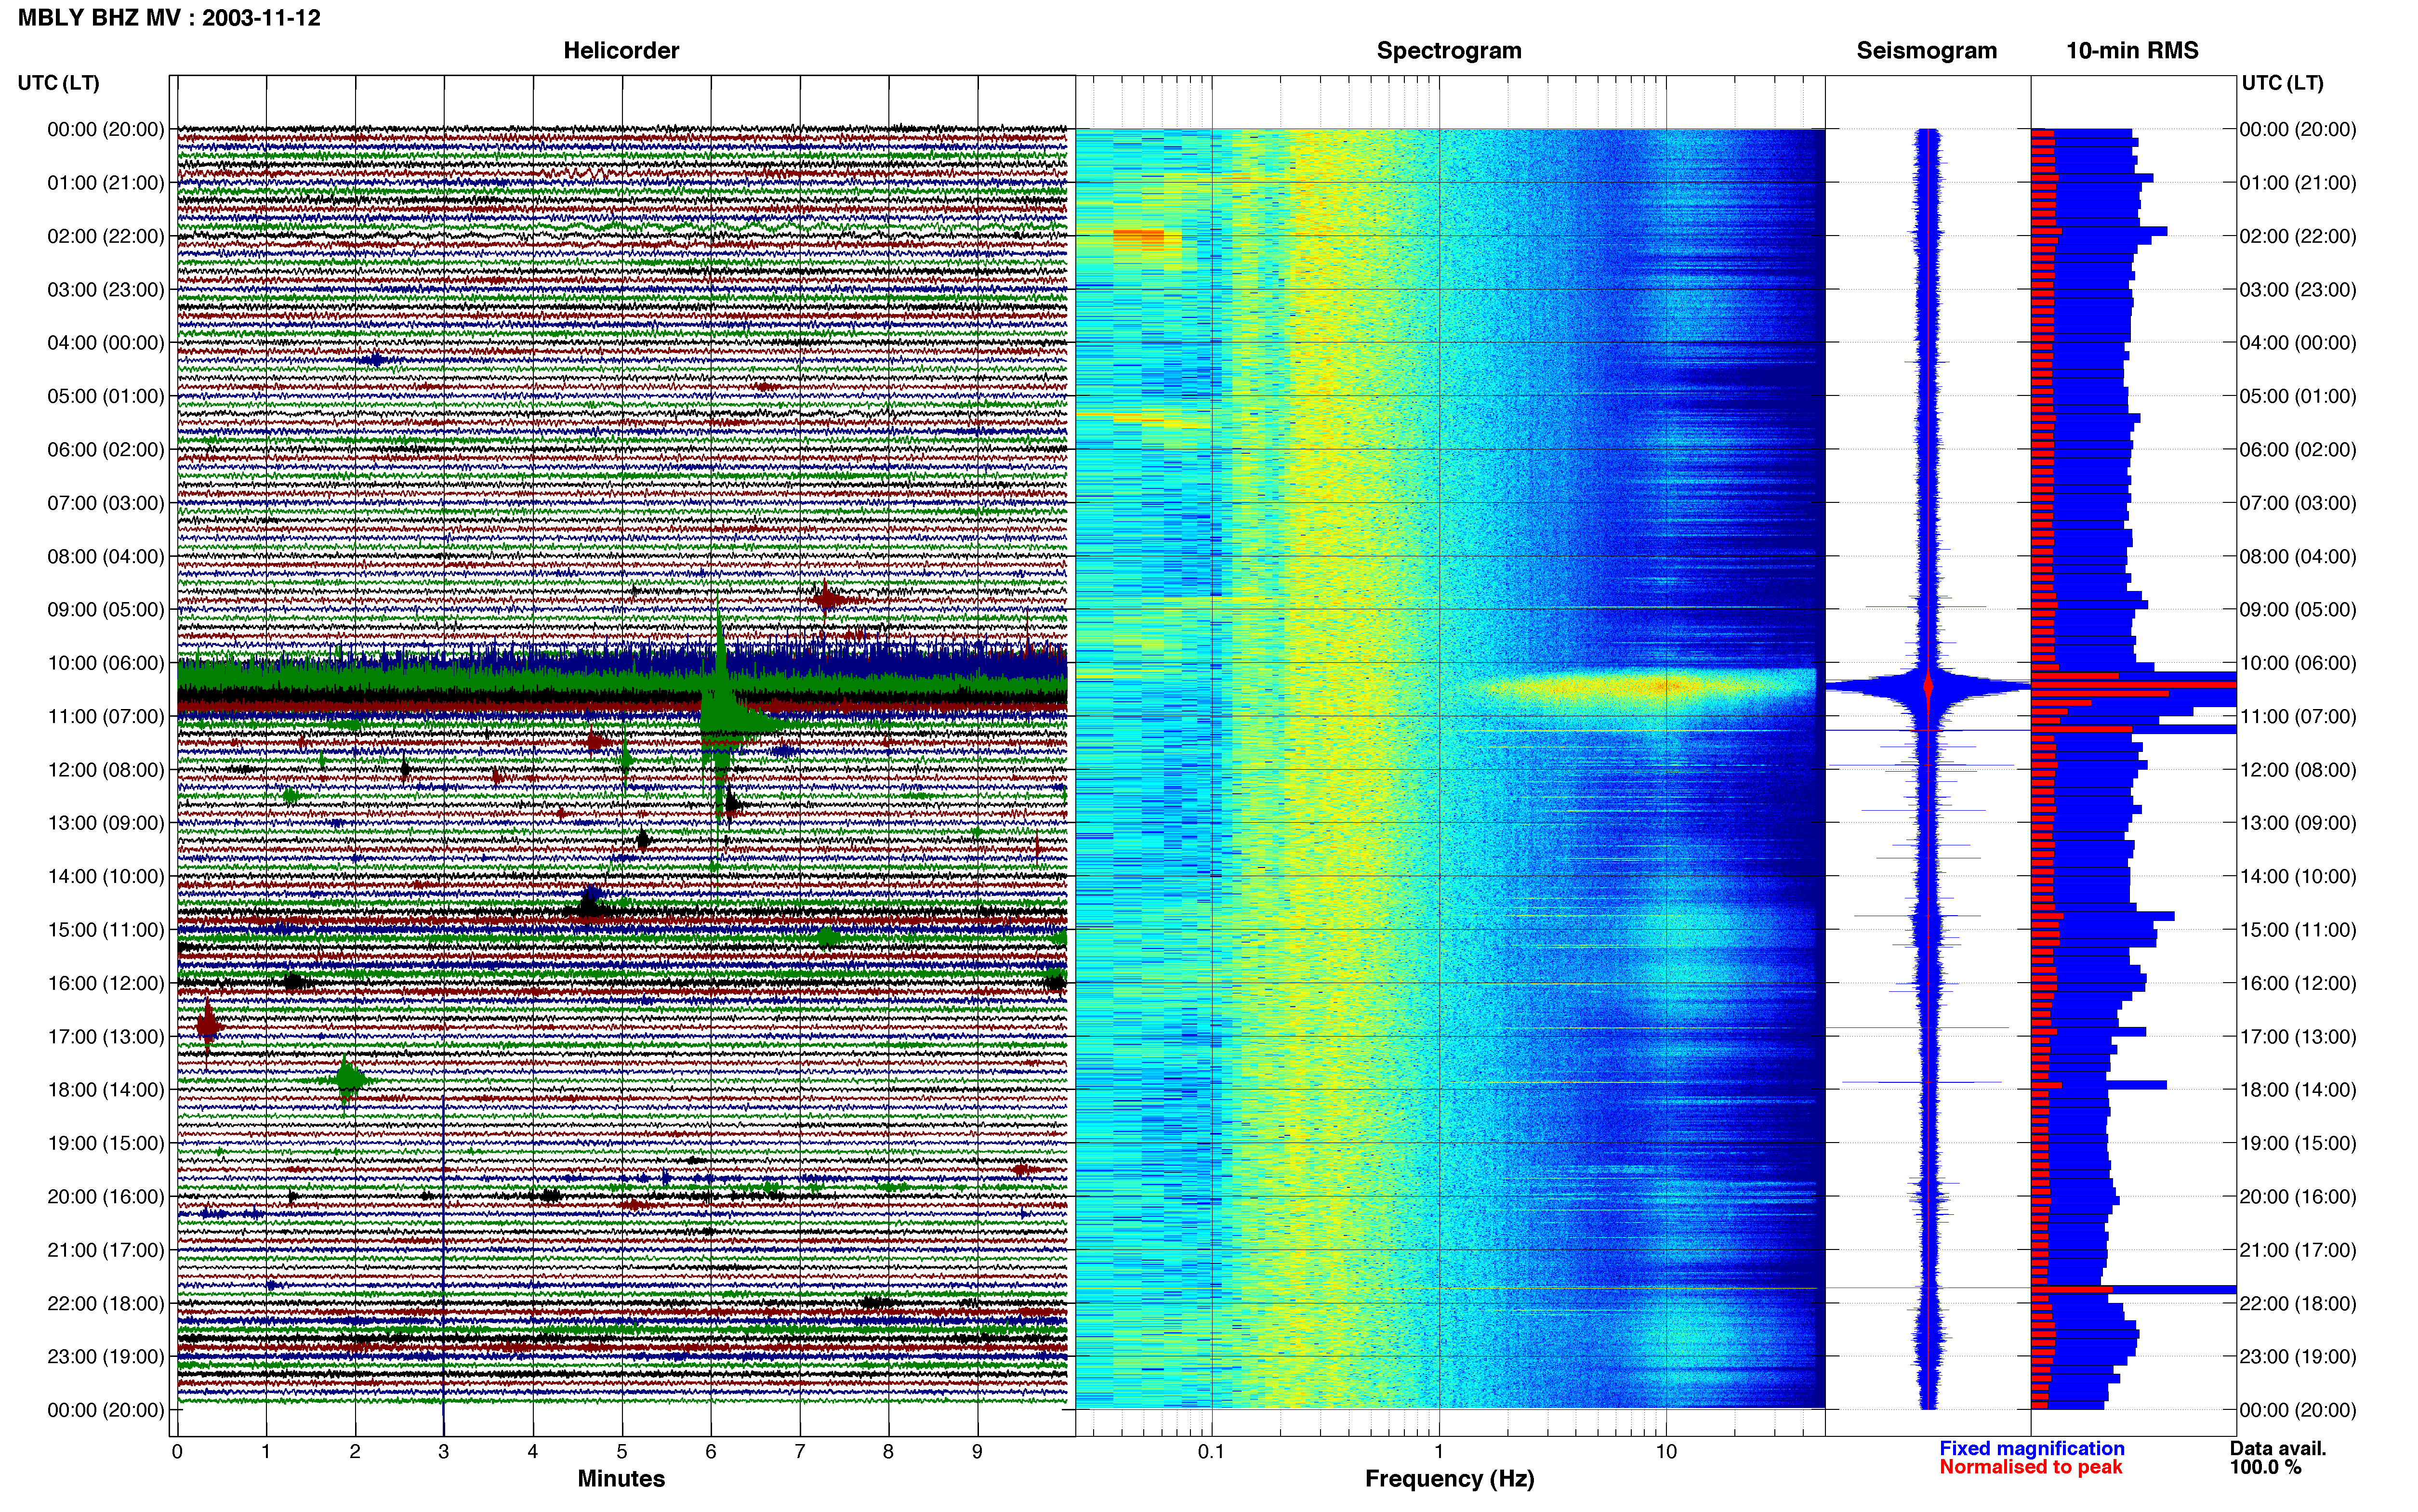Click the tallest red RMS bar near 10:30
The height and width of the screenshot is (1512, 2418).
pos(2134,684)
